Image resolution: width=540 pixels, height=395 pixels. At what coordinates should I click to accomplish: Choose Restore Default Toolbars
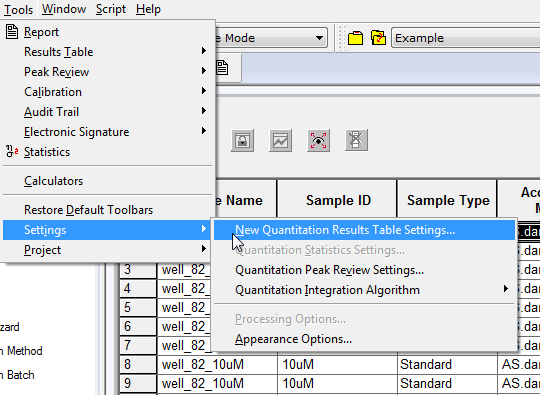(x=107, y=210)
